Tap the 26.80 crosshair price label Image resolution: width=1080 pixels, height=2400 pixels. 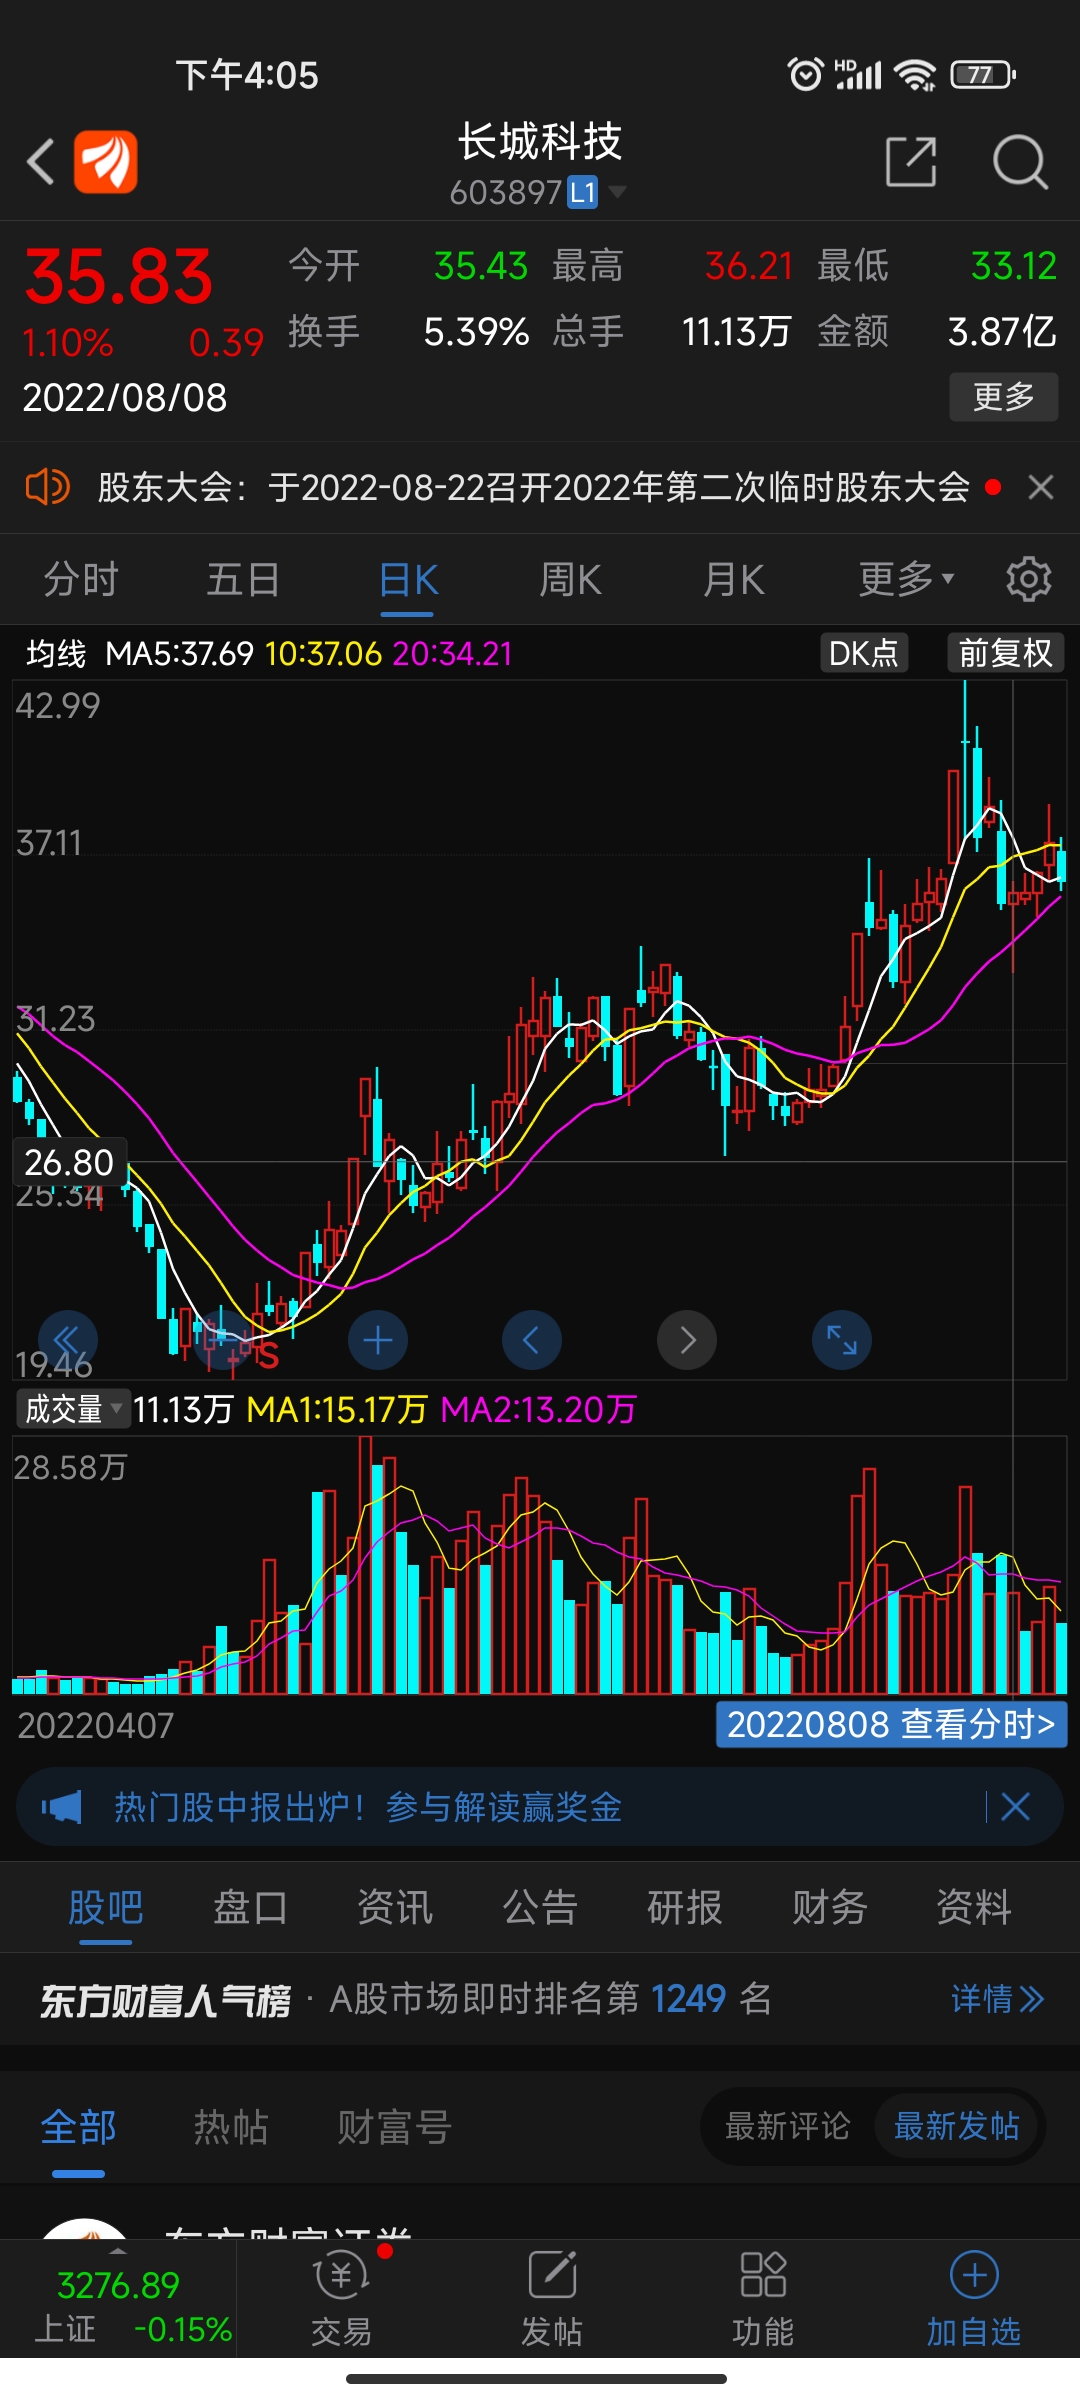[69, 1162]
